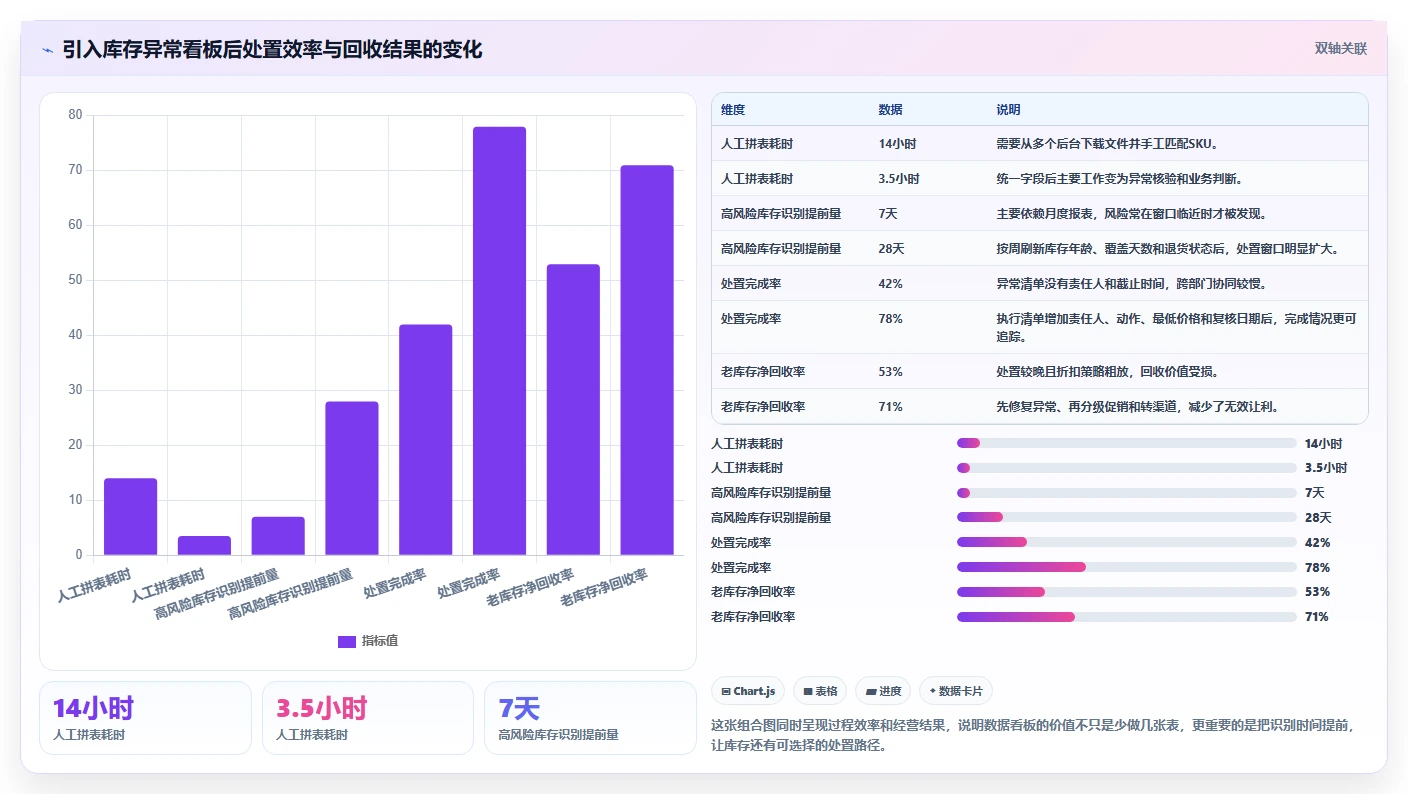
Task: Click the 42% value in the table
Action: [x=891, y=284]
